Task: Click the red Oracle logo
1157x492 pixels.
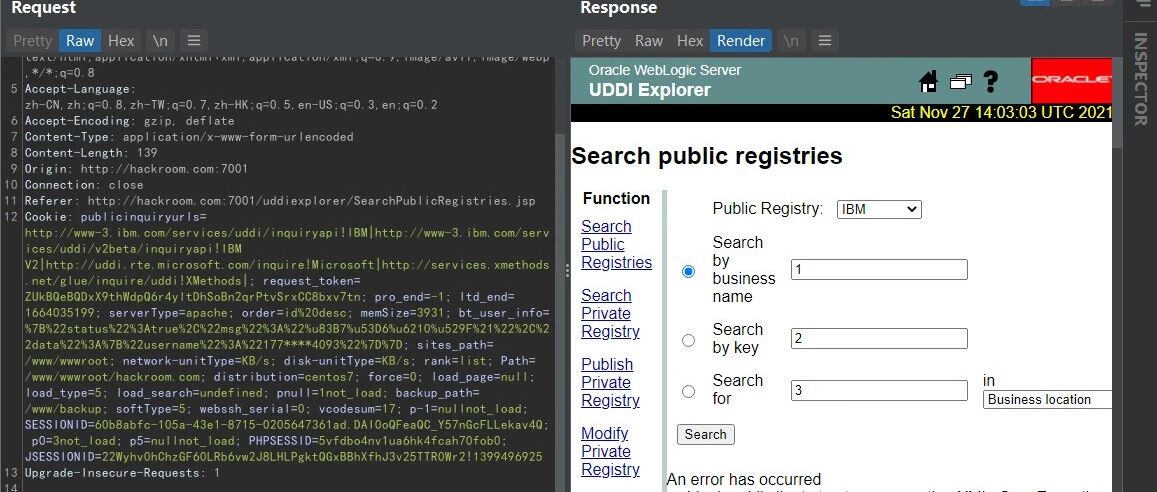Action: (x=1071, y=81)
